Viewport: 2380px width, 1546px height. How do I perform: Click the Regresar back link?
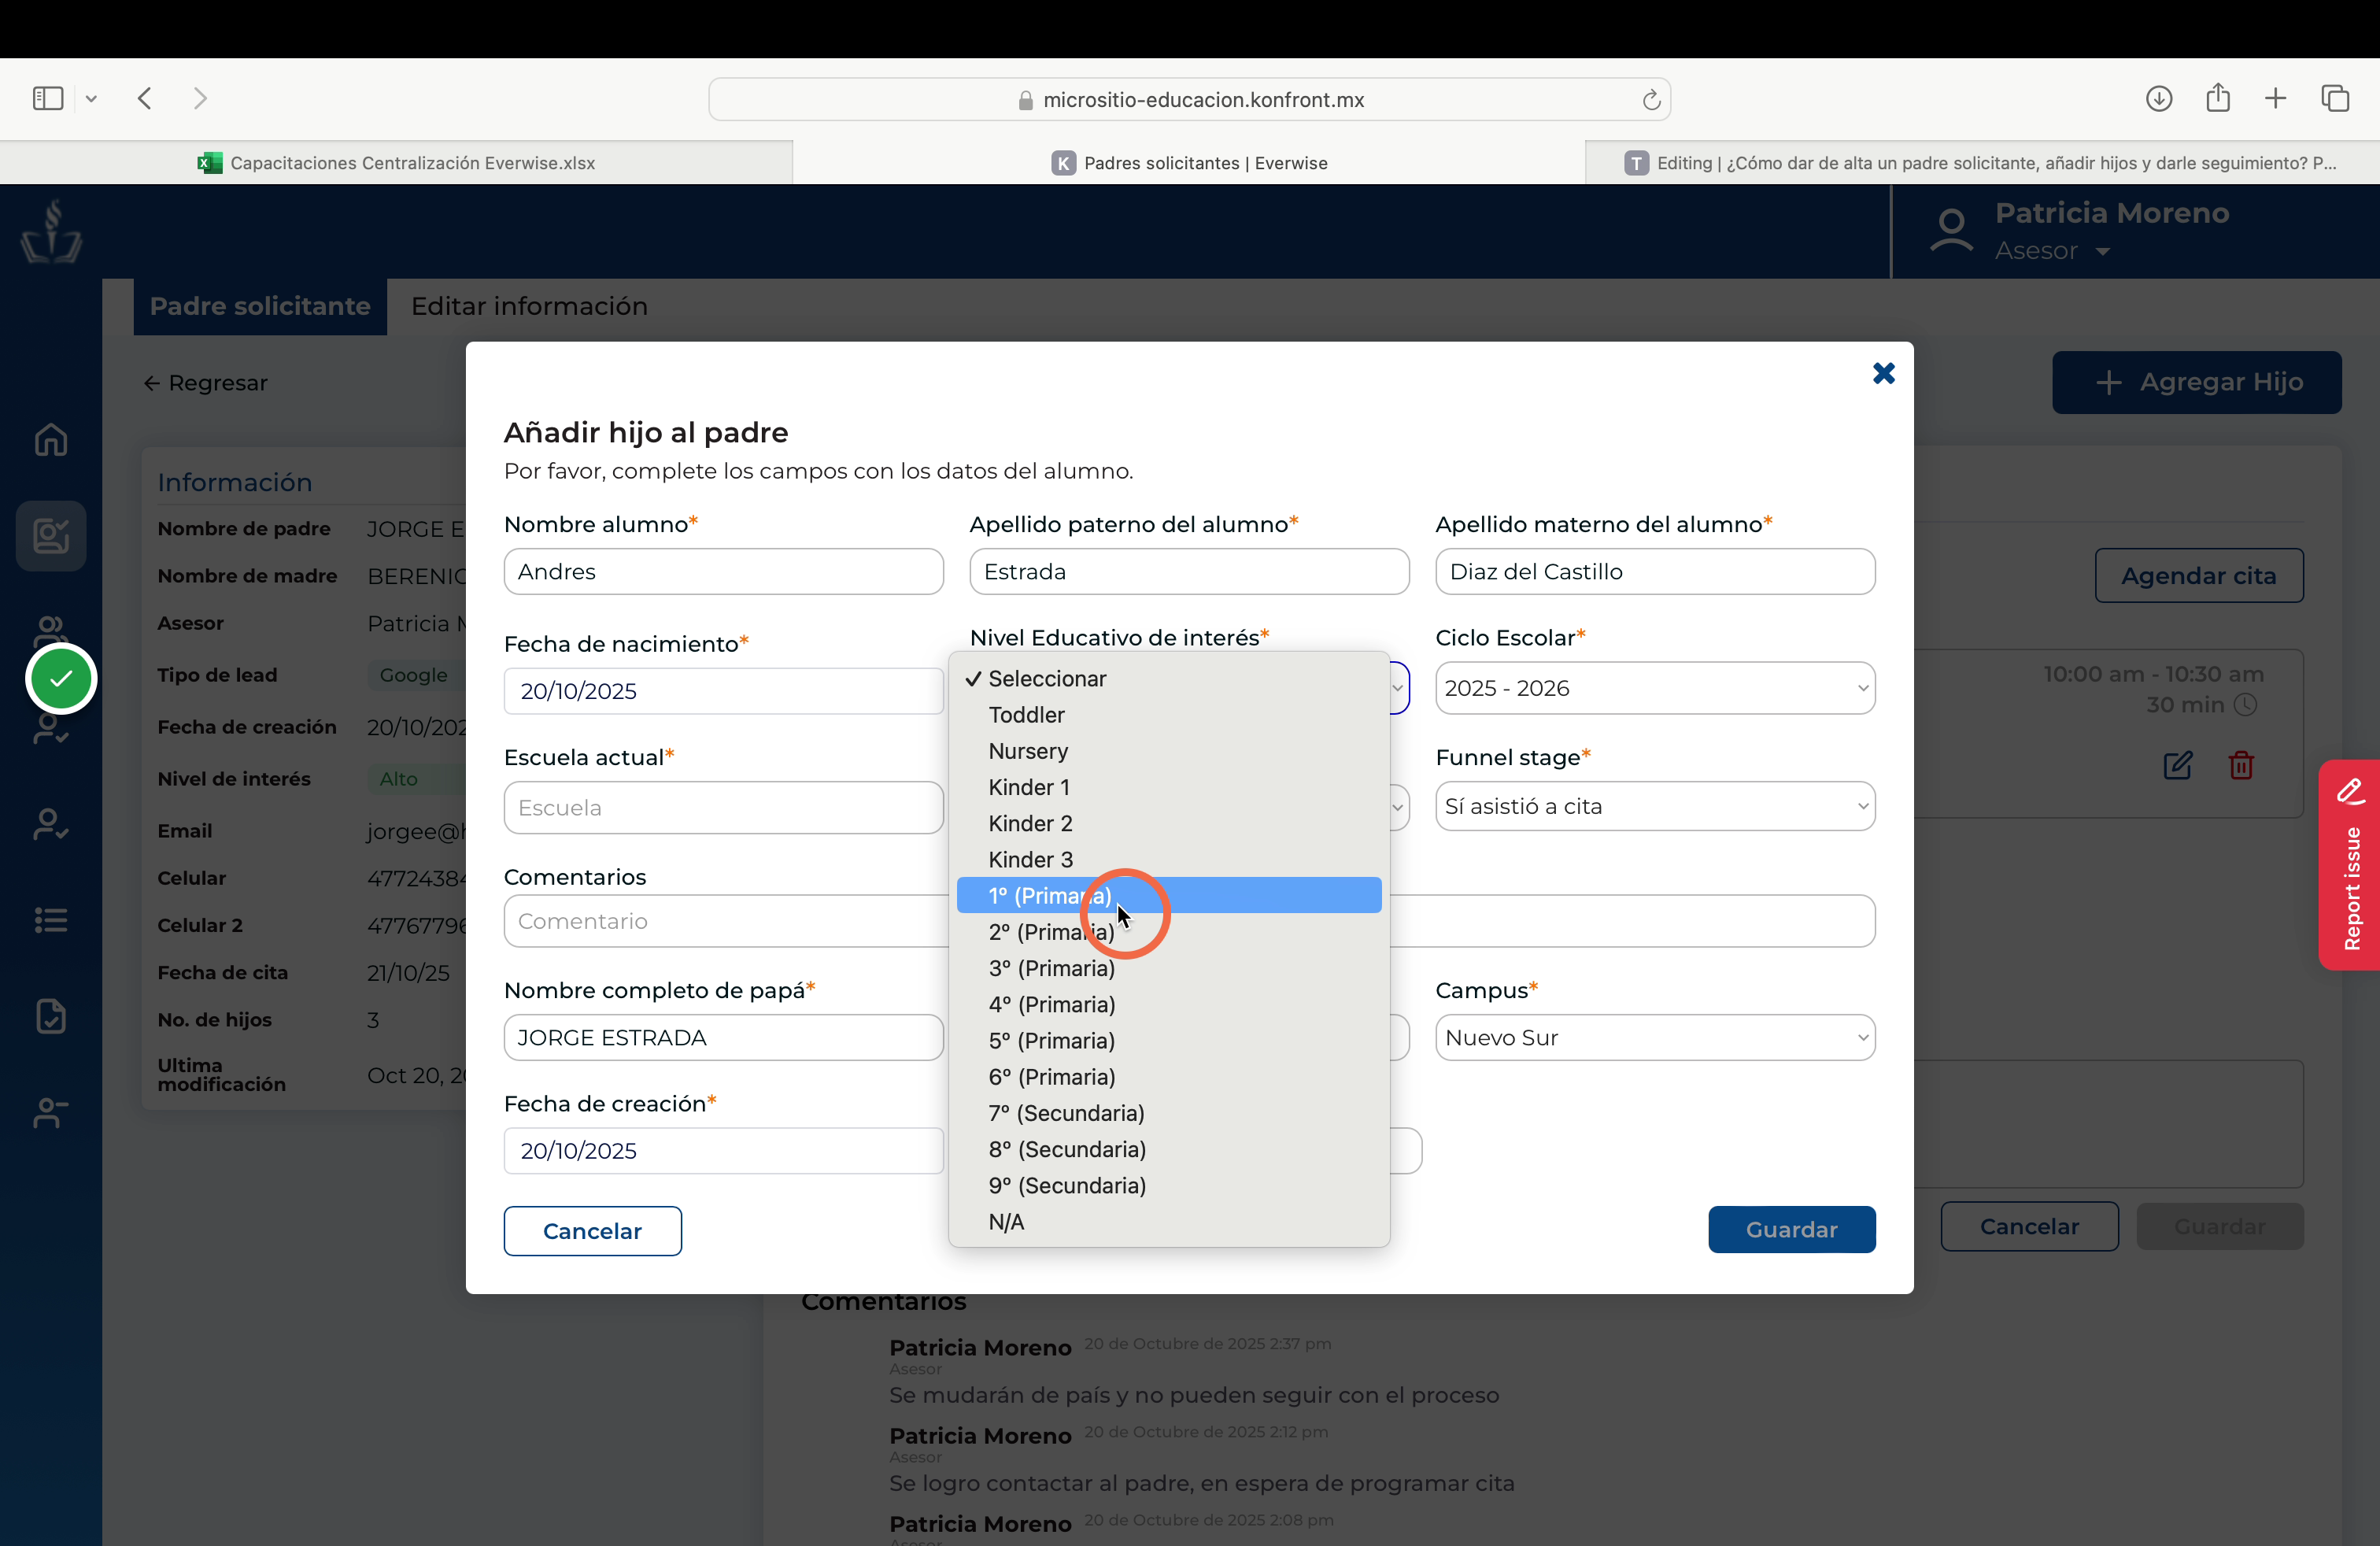coord(205,383)
